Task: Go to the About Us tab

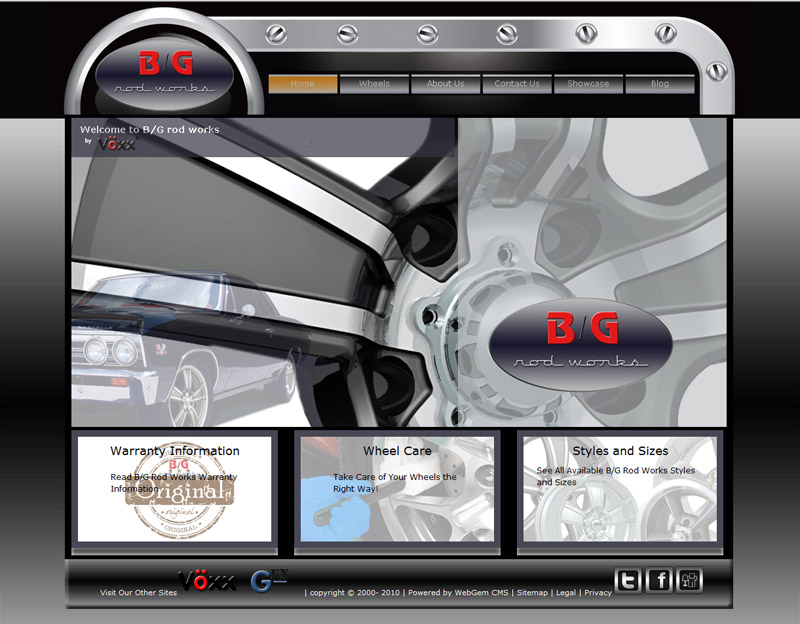Action: [446, 84]
